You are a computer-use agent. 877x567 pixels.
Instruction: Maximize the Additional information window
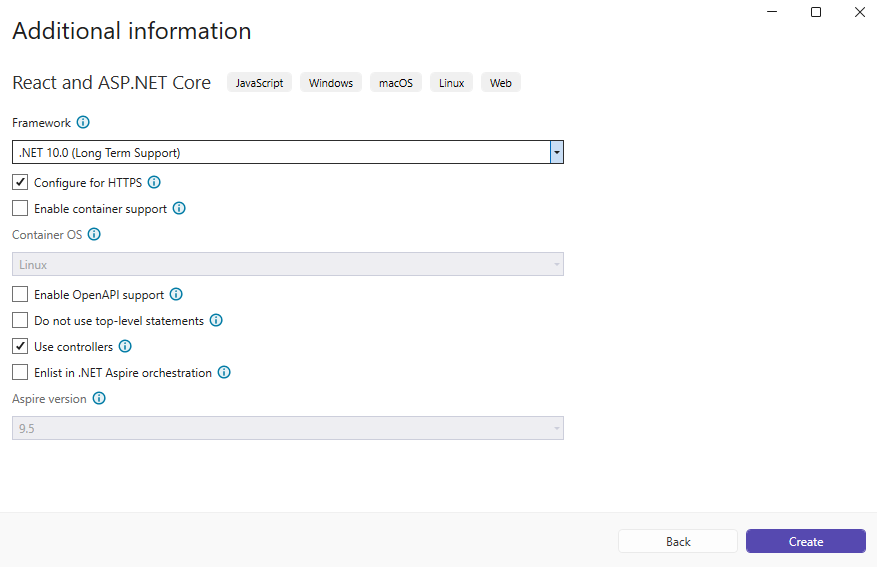[816, 12]
